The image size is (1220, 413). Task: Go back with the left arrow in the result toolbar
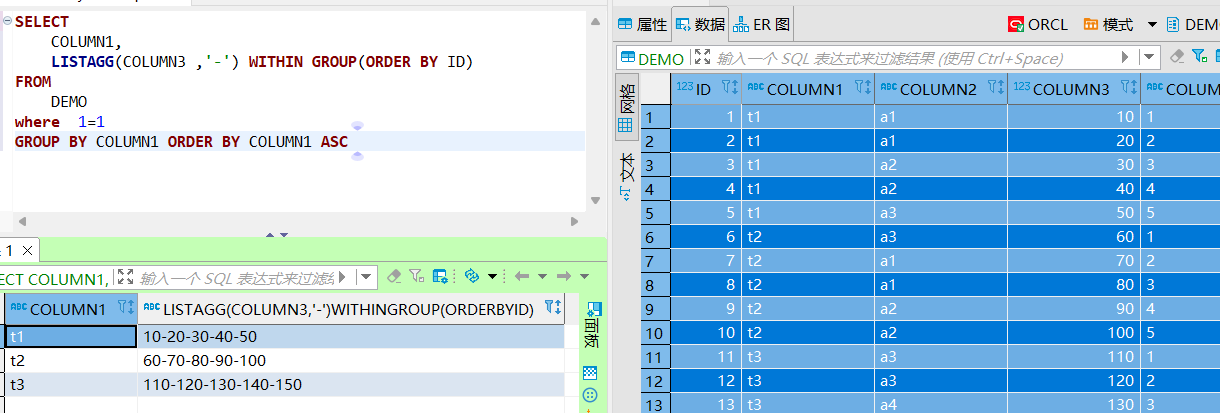(x=521, y=276)
